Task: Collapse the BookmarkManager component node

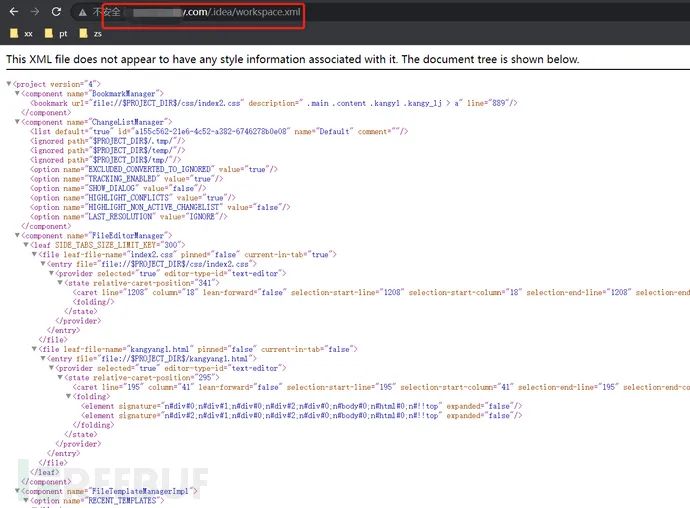Action: (x=17, y=93)
